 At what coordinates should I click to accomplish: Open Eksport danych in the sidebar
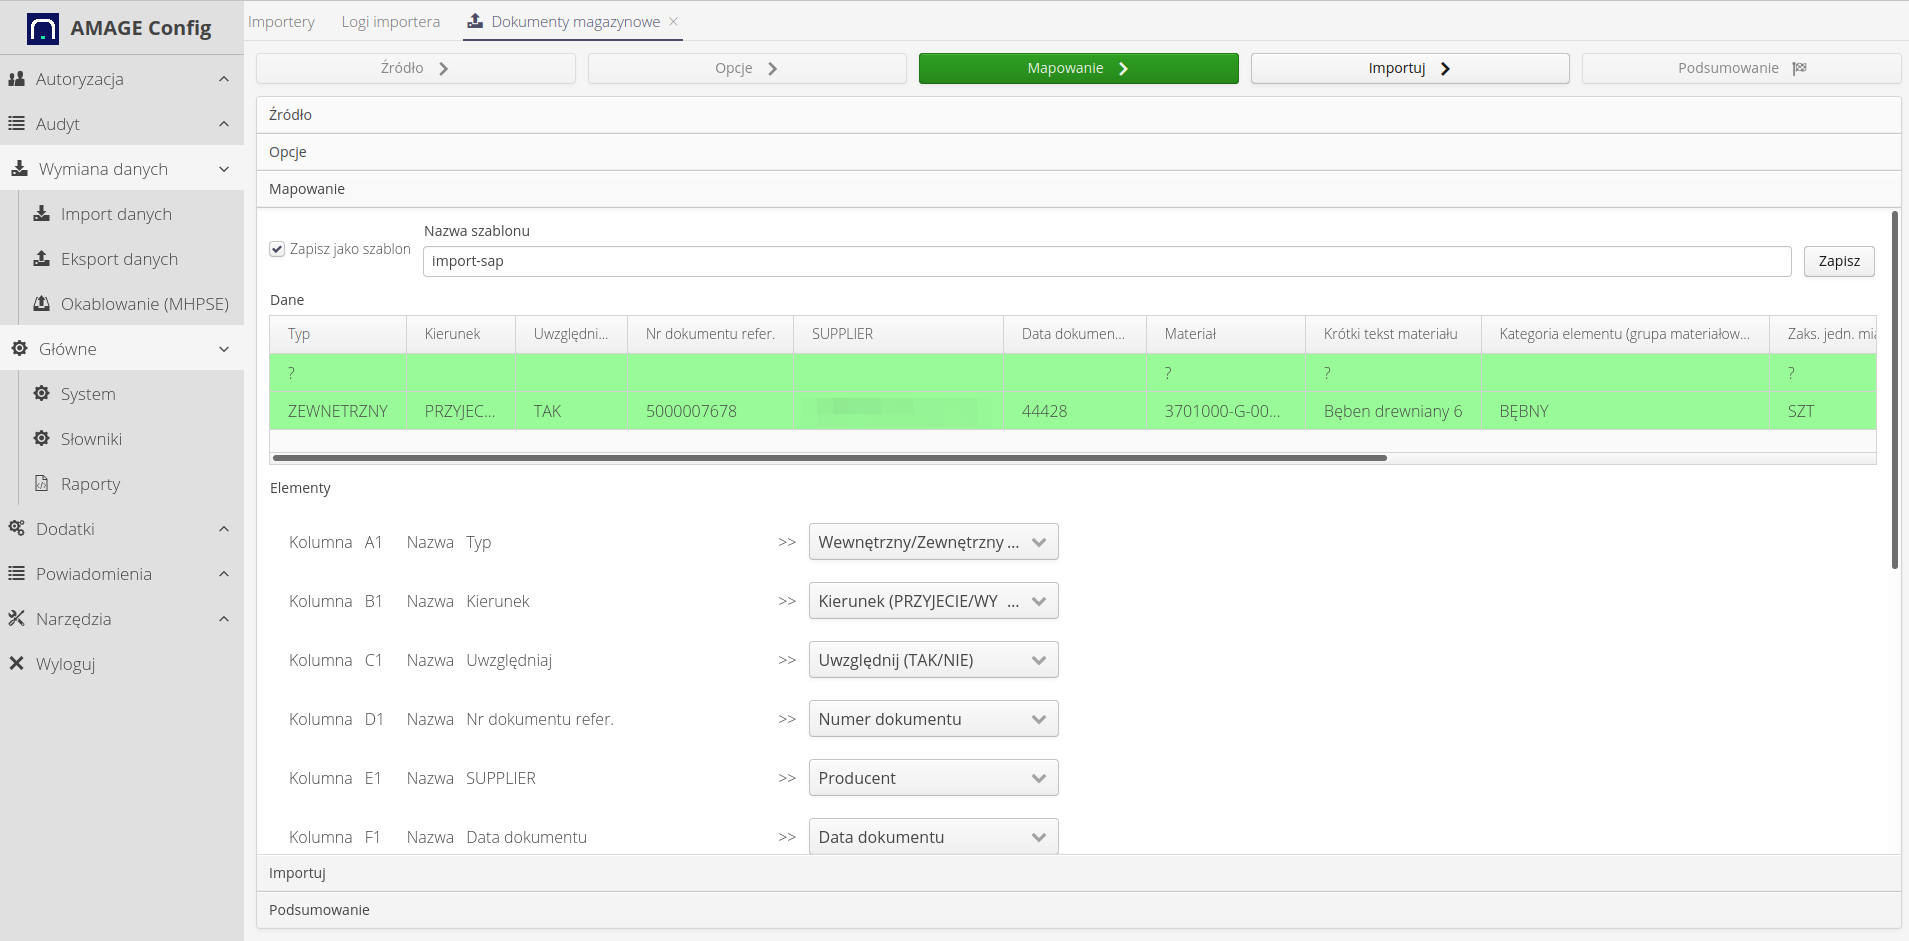(118, 258)
